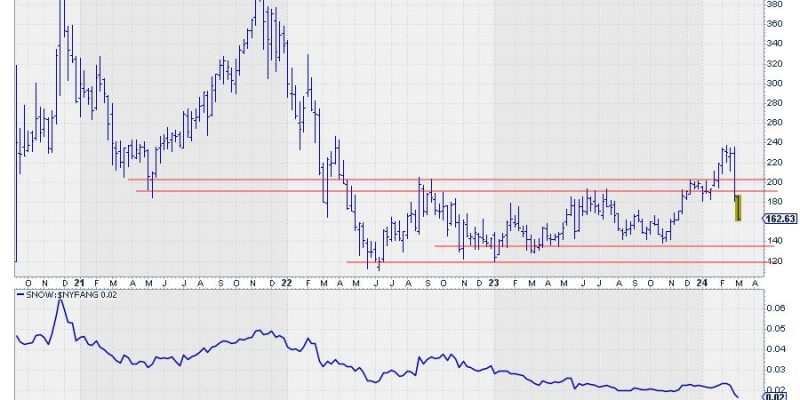
Task: Click the 162.63 current price tag
Action: click(x=780, y=219)
